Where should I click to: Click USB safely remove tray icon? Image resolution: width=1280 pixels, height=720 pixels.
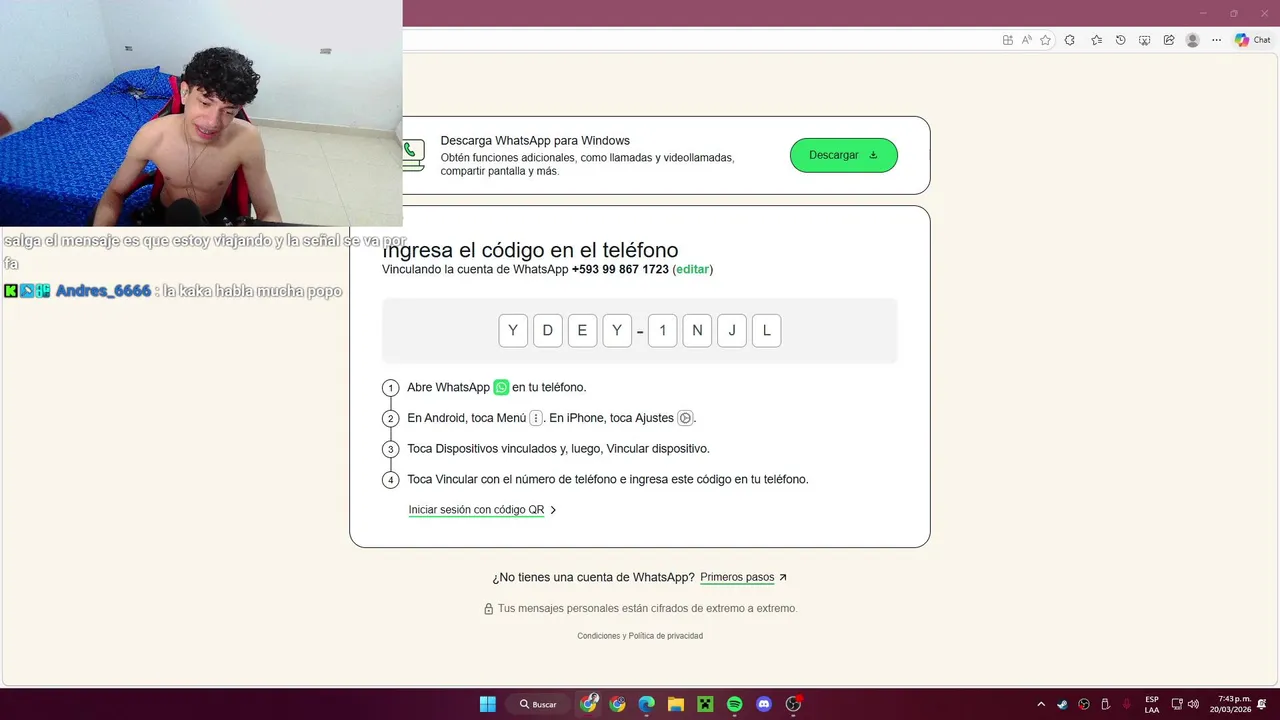(1105, 704)
